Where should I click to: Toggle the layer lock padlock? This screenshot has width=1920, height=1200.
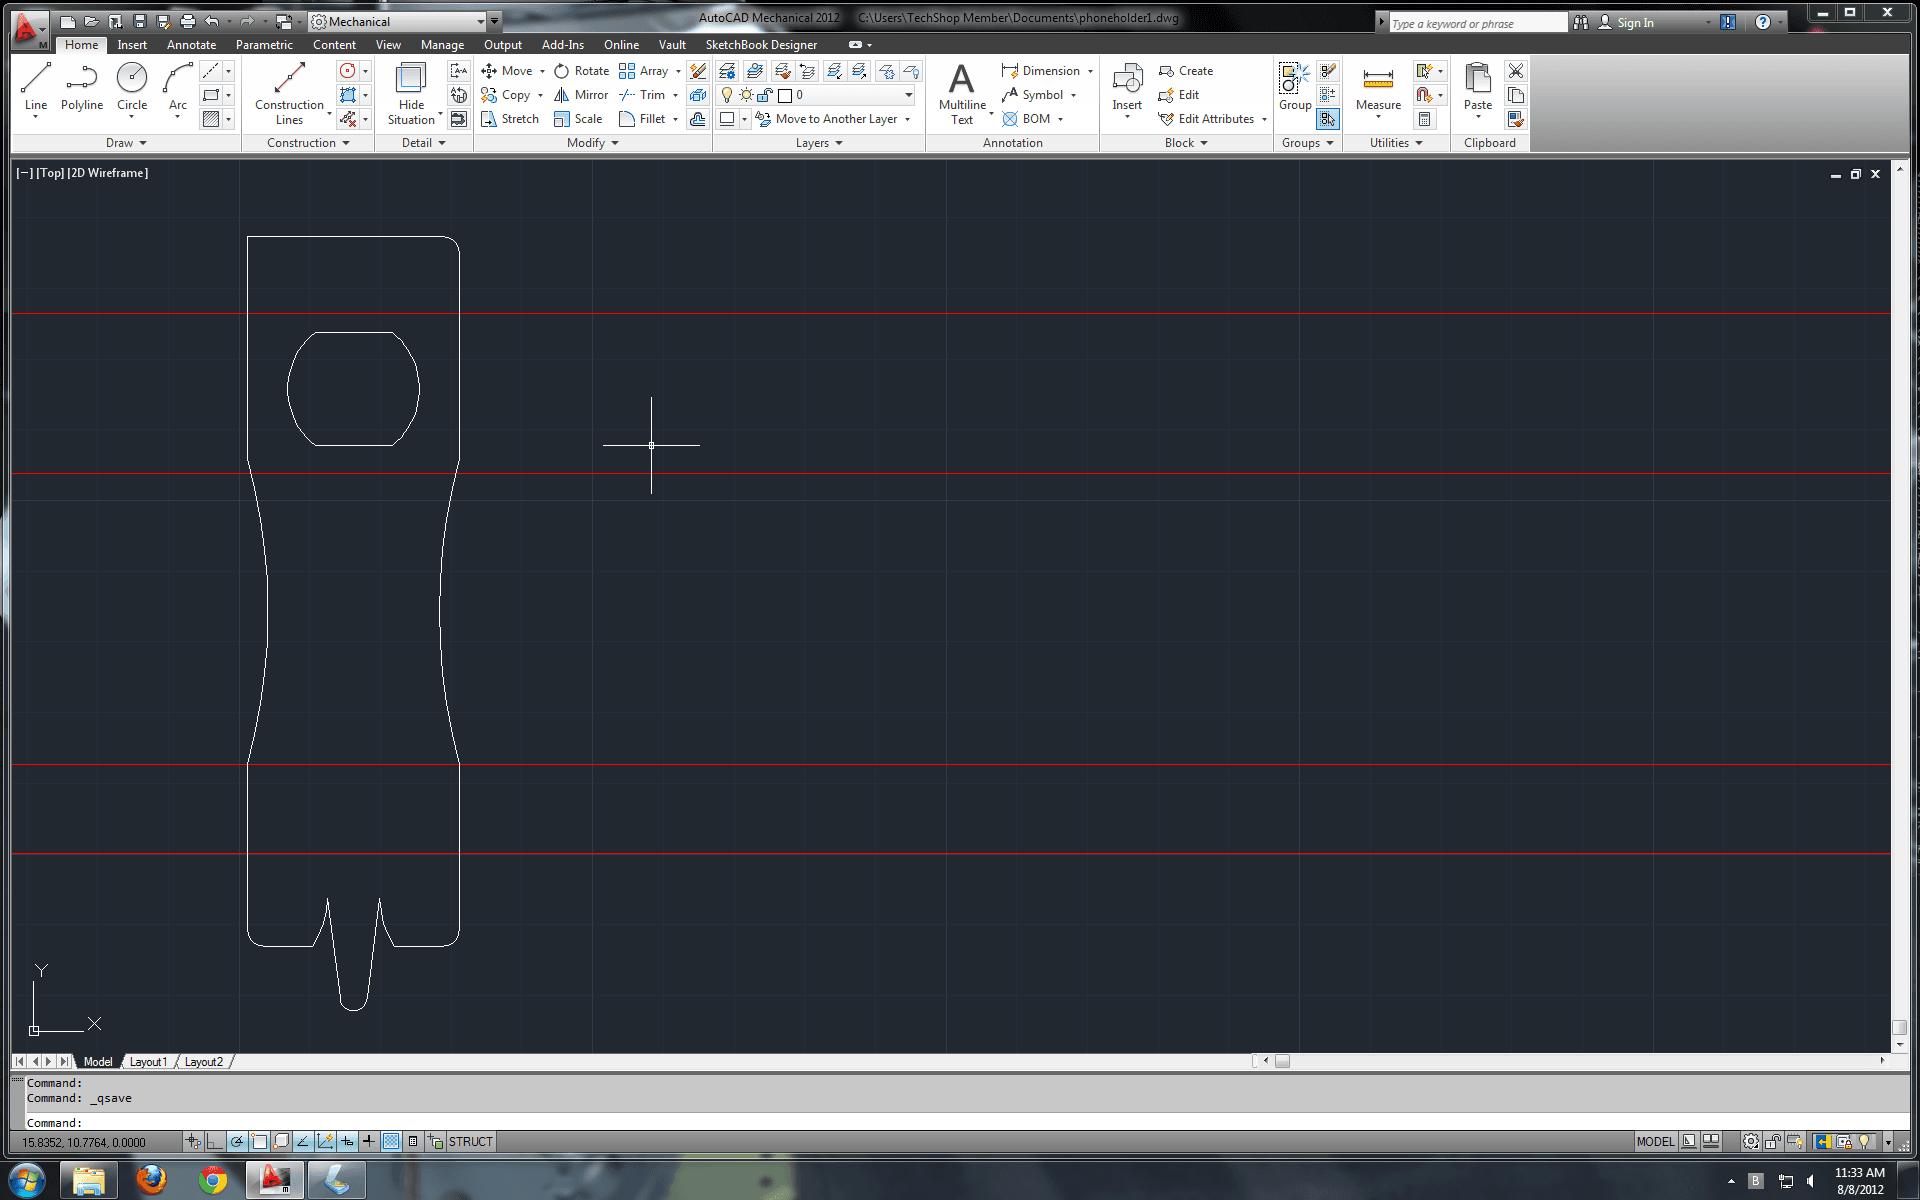click(764, 95)
